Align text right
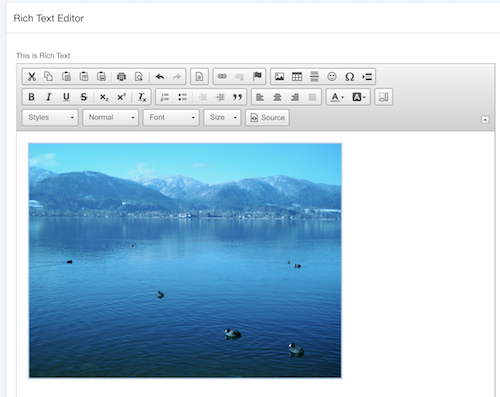Image resolution: width=500 pixels, height=397 pixels. click(295, 97)
